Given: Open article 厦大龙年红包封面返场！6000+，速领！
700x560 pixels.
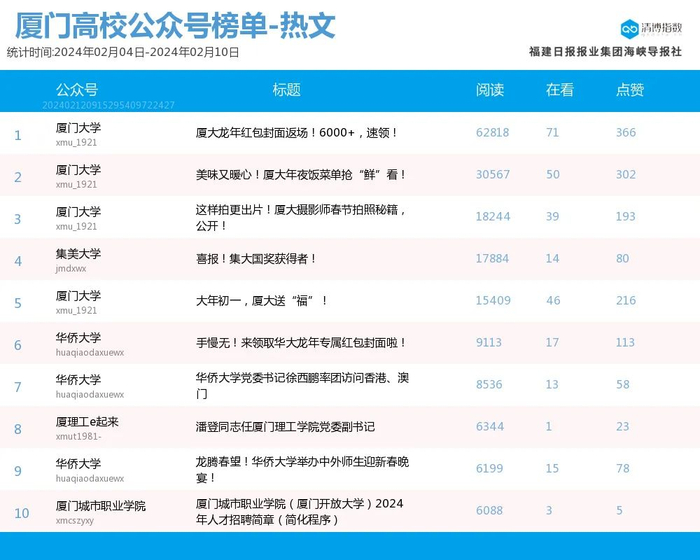Looking at the screenshot, I should click(x=296, y=133).
